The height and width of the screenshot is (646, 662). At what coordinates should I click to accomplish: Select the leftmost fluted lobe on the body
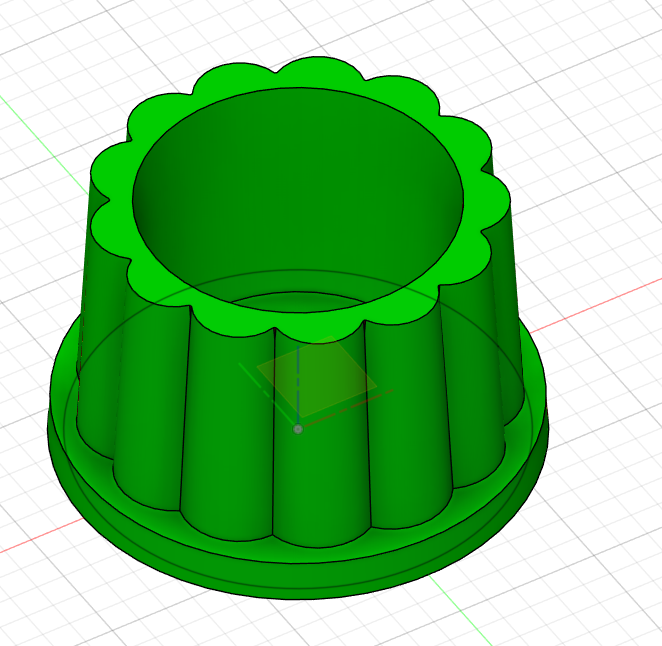[98, 330]
